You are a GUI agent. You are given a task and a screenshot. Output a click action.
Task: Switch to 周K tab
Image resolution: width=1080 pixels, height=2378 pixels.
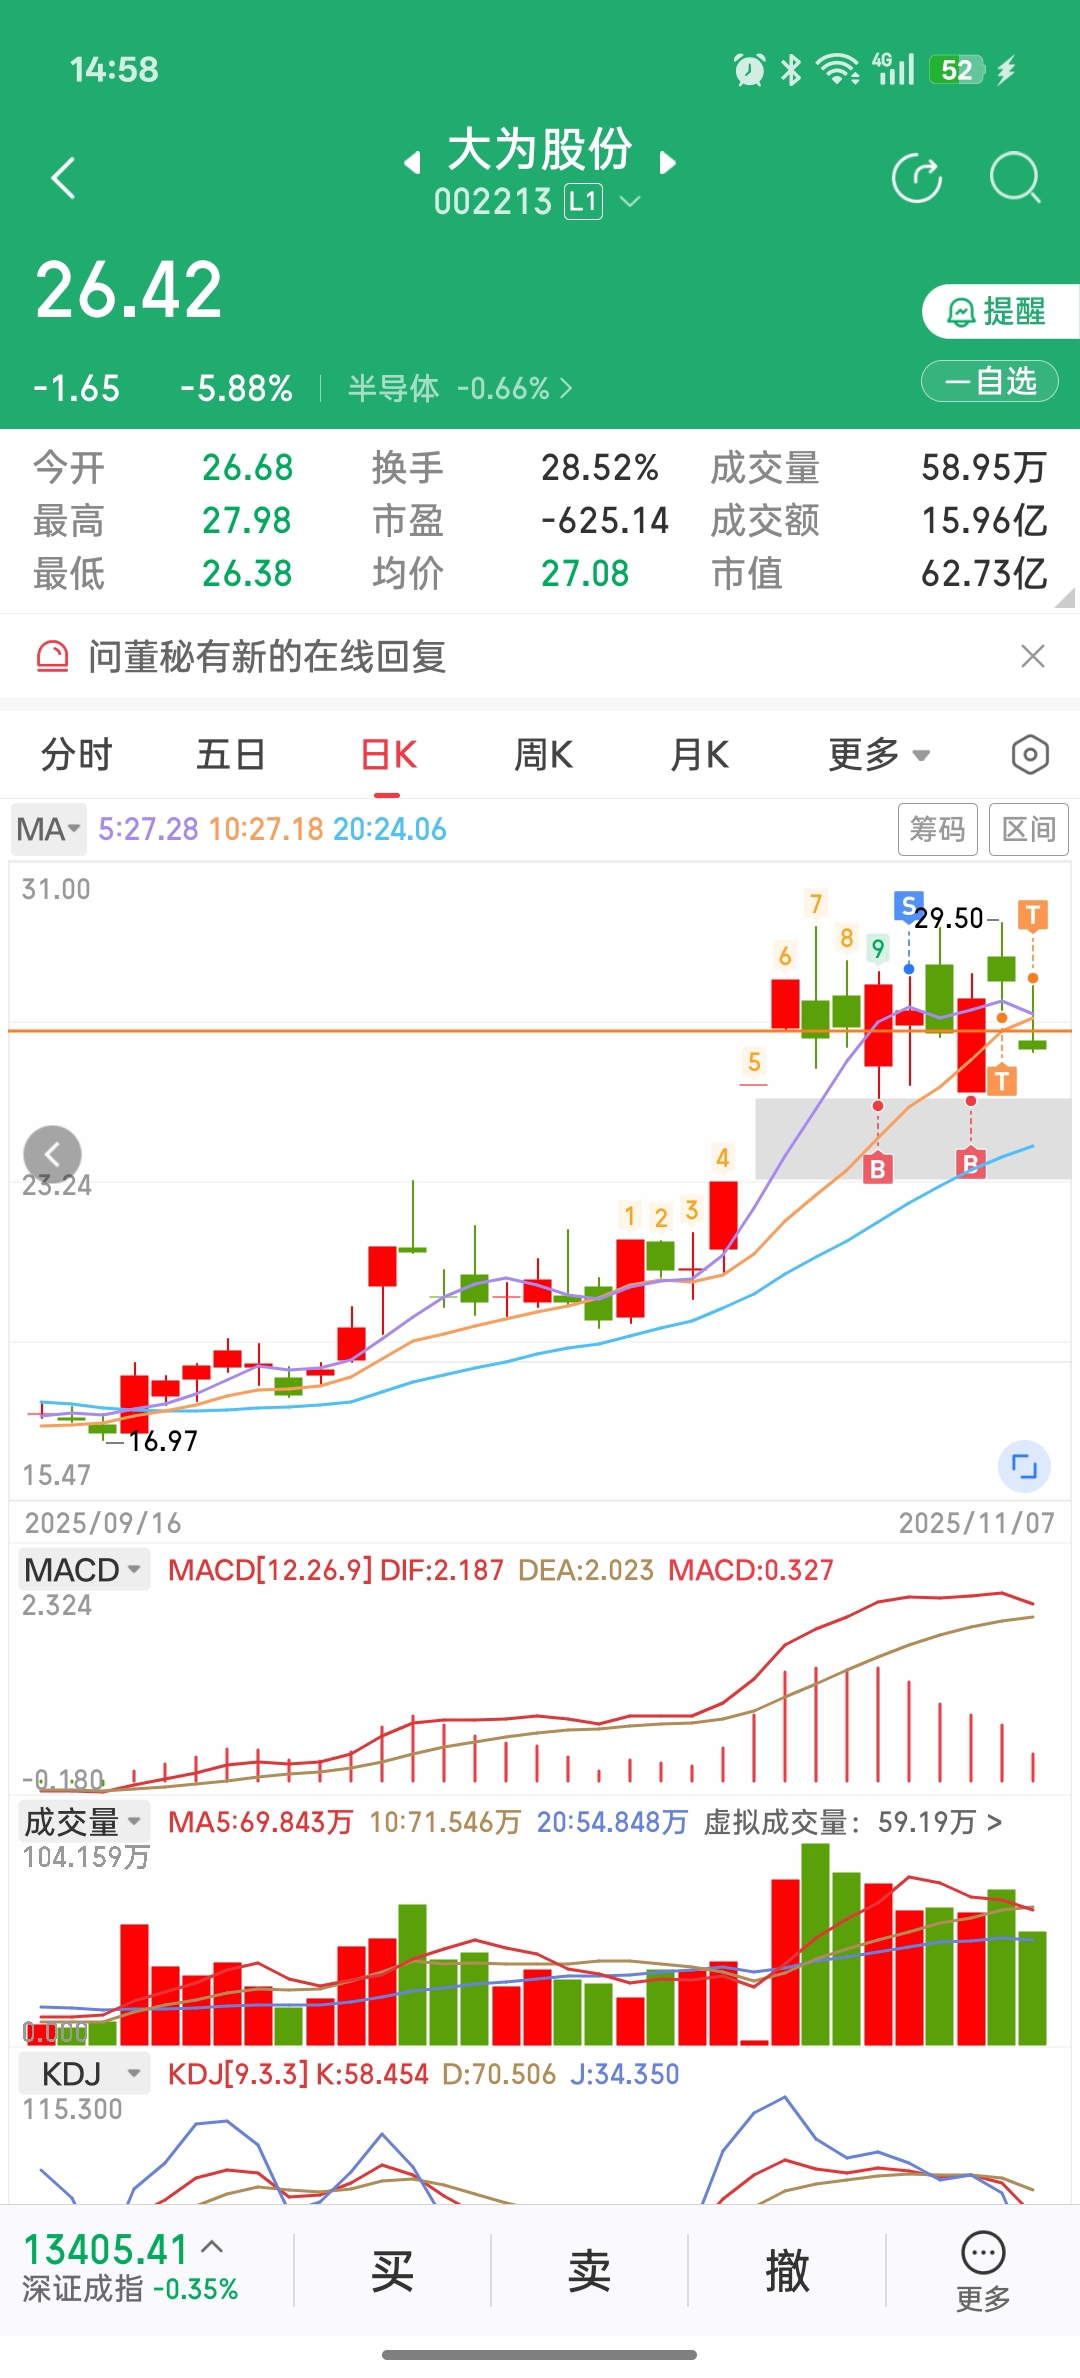tap(543, 755)
